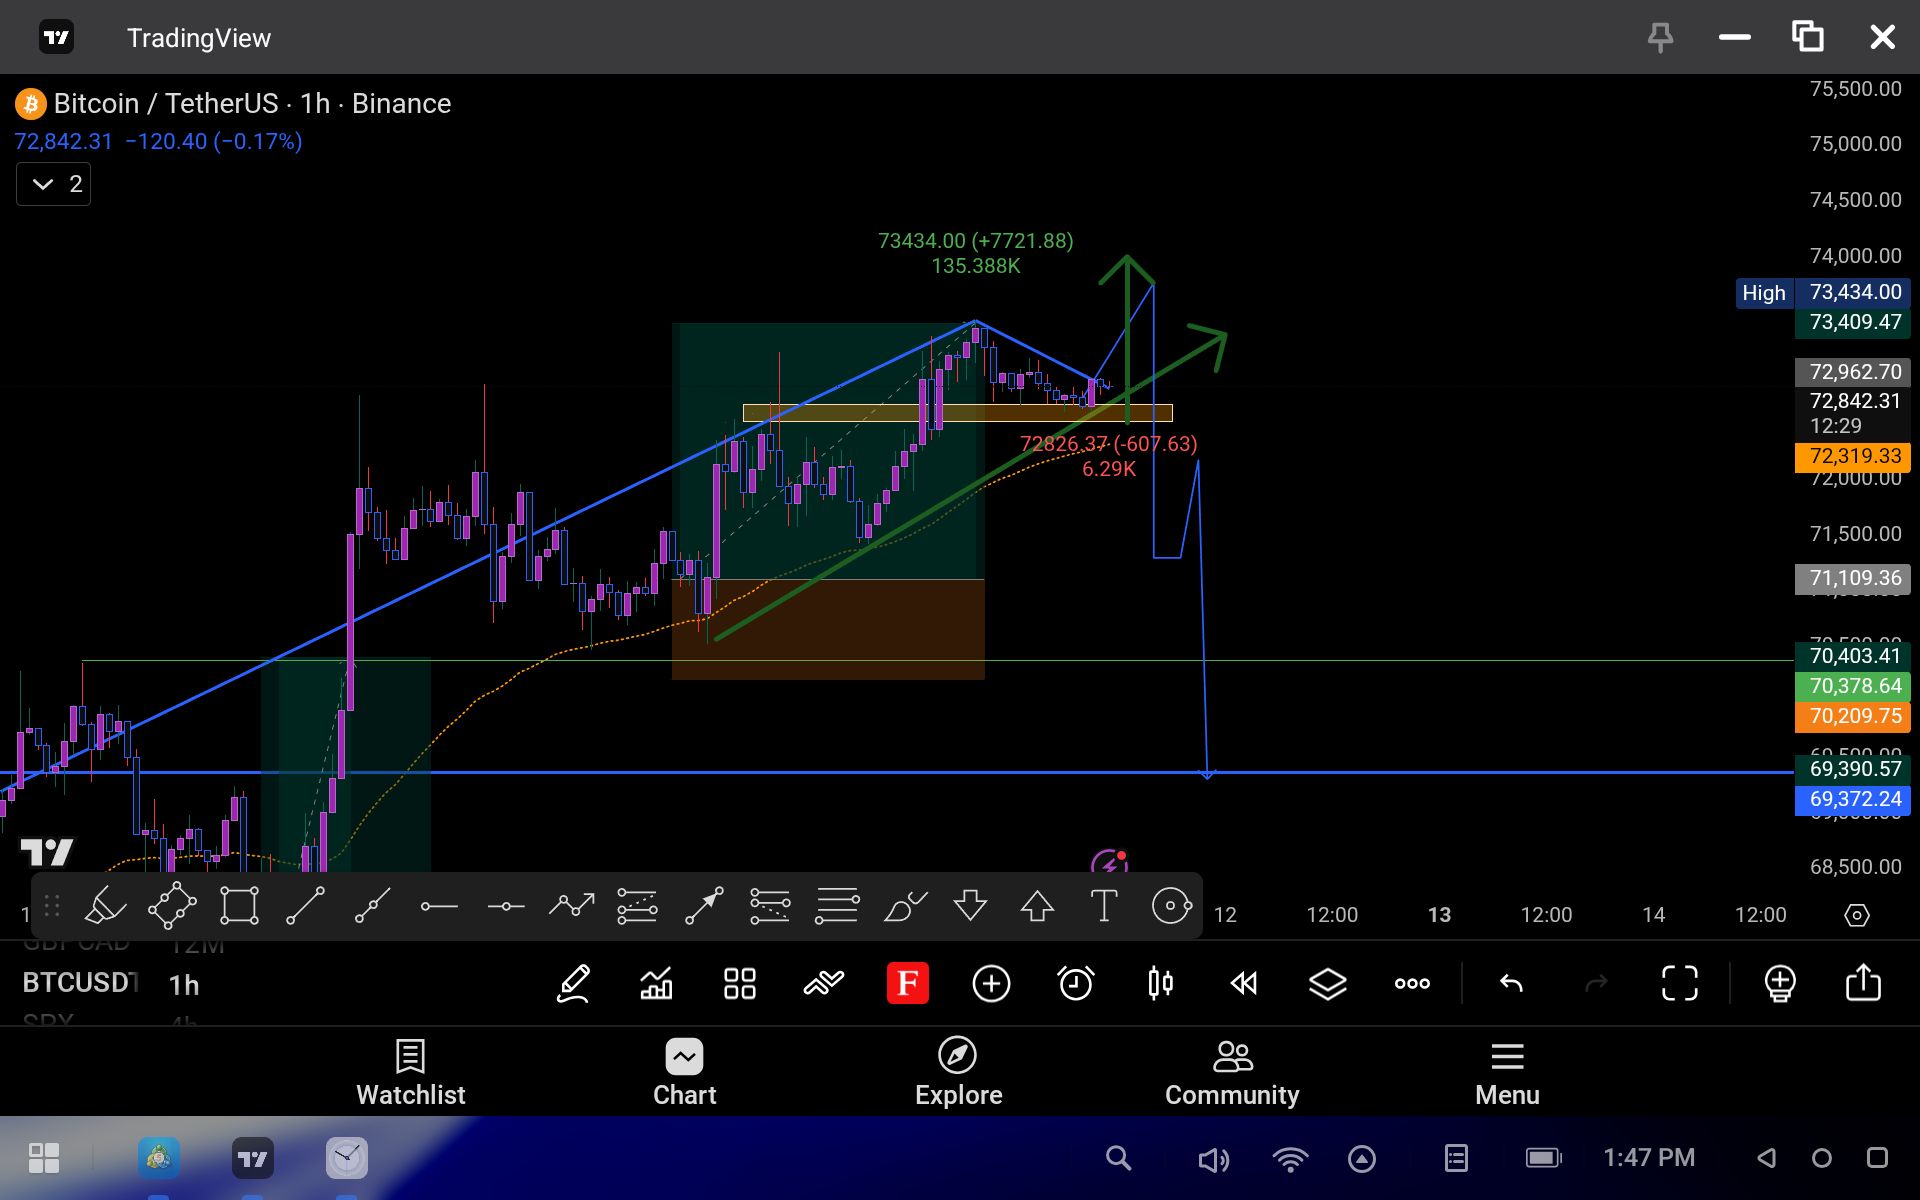Click the red F indicator button

click(907, 984)
